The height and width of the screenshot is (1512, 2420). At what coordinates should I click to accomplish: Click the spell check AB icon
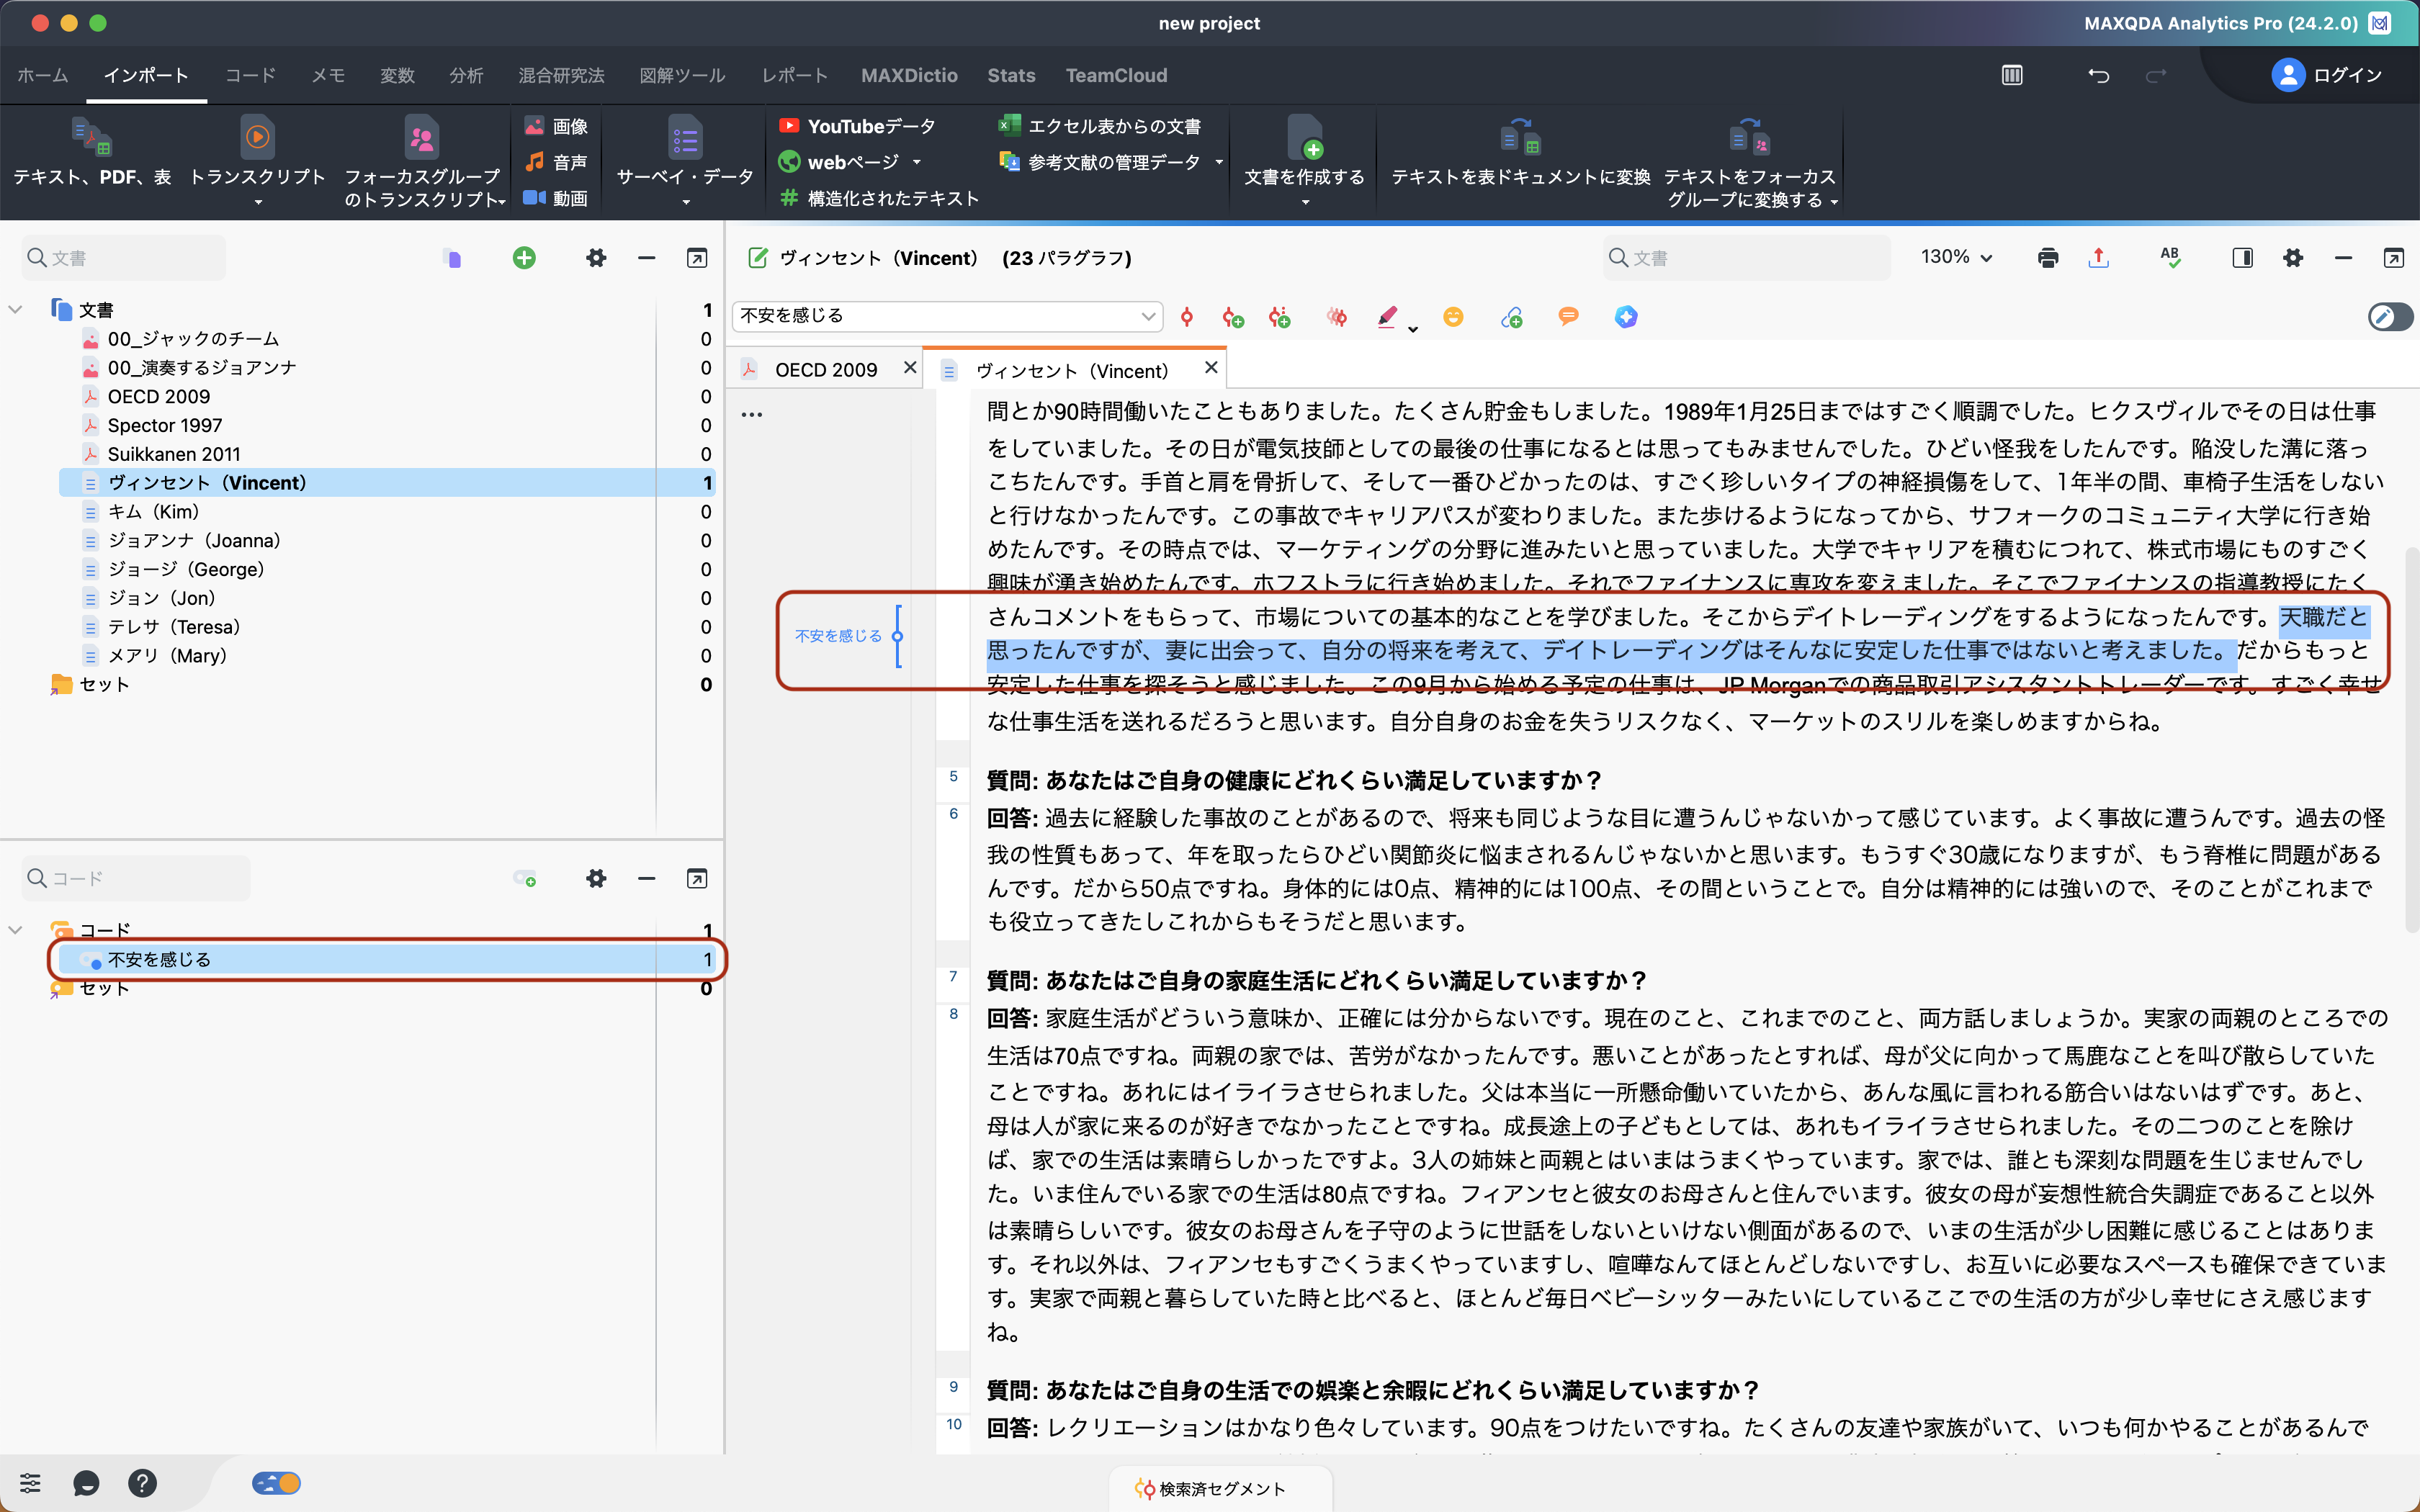pos(2169,257)
